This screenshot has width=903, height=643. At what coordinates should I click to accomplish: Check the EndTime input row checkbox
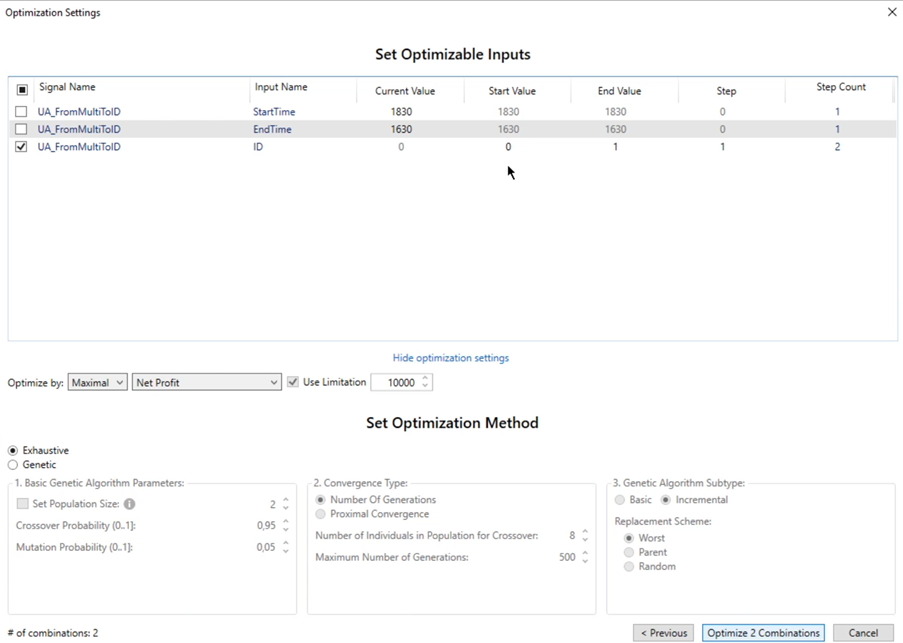click(21, 129)
